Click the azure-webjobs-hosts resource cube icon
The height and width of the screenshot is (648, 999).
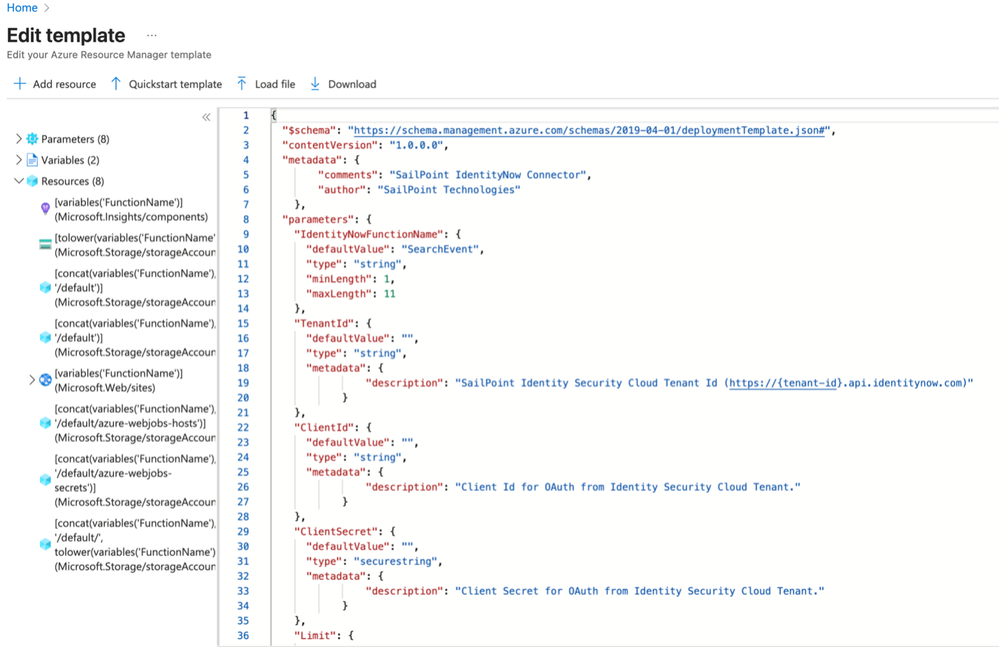[x=45, y=423]
